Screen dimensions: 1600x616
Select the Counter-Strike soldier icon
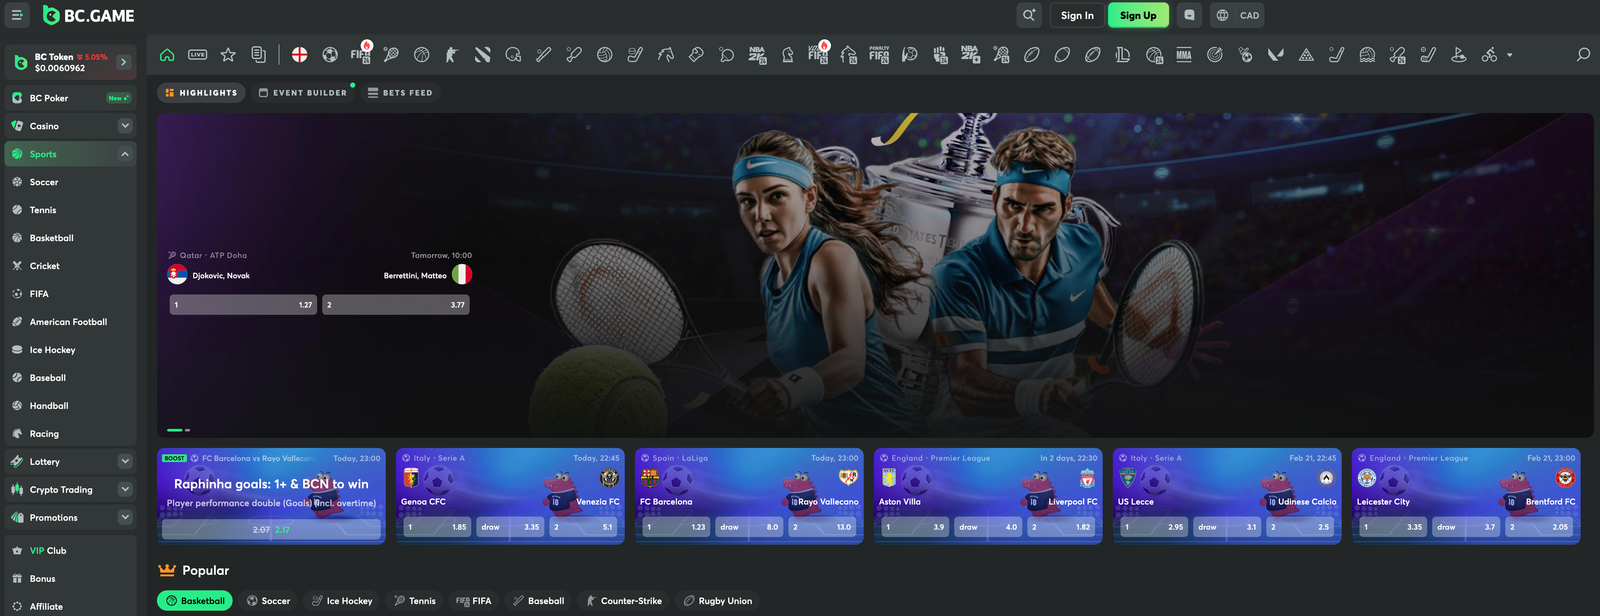coord(451,55)
